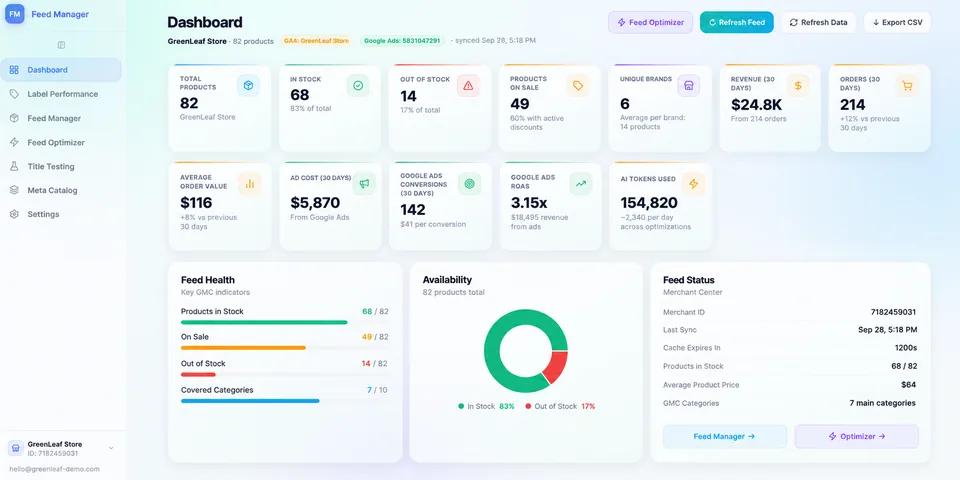Click the On Sale orange progress bar
The height and width of the screenshot is (480, 960).
tap(243, 348)
